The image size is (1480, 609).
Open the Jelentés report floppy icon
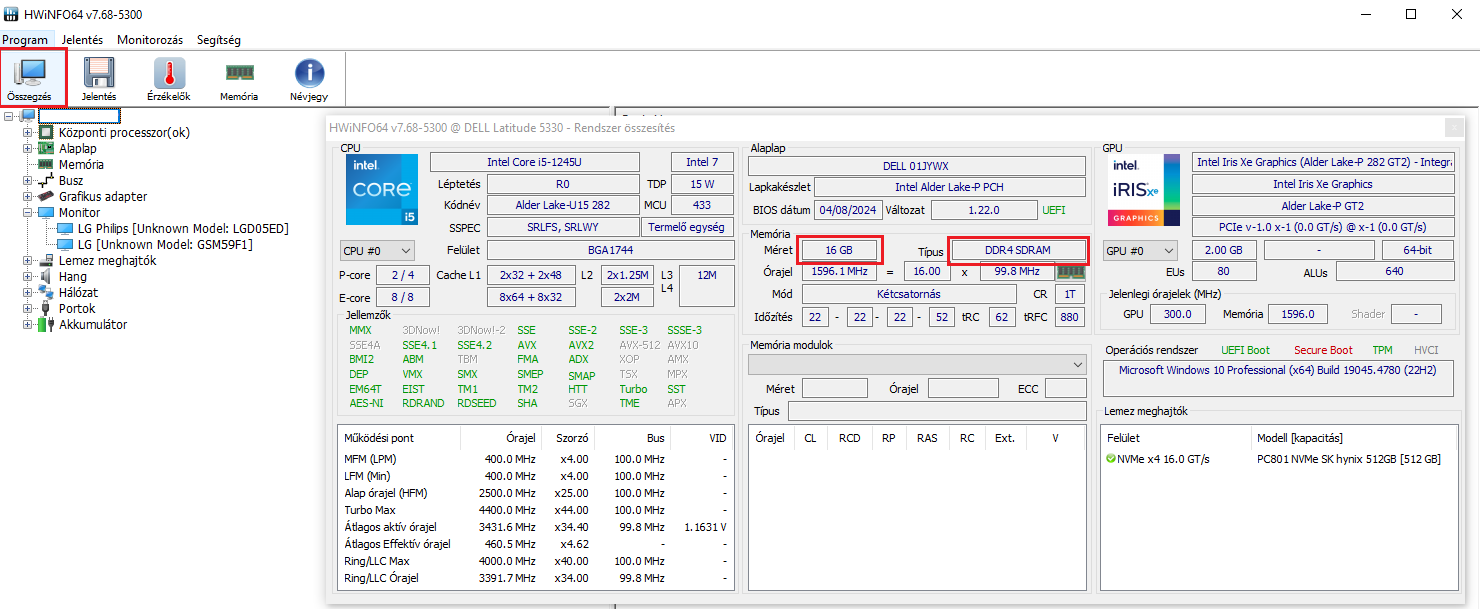[x=99, y=78]
